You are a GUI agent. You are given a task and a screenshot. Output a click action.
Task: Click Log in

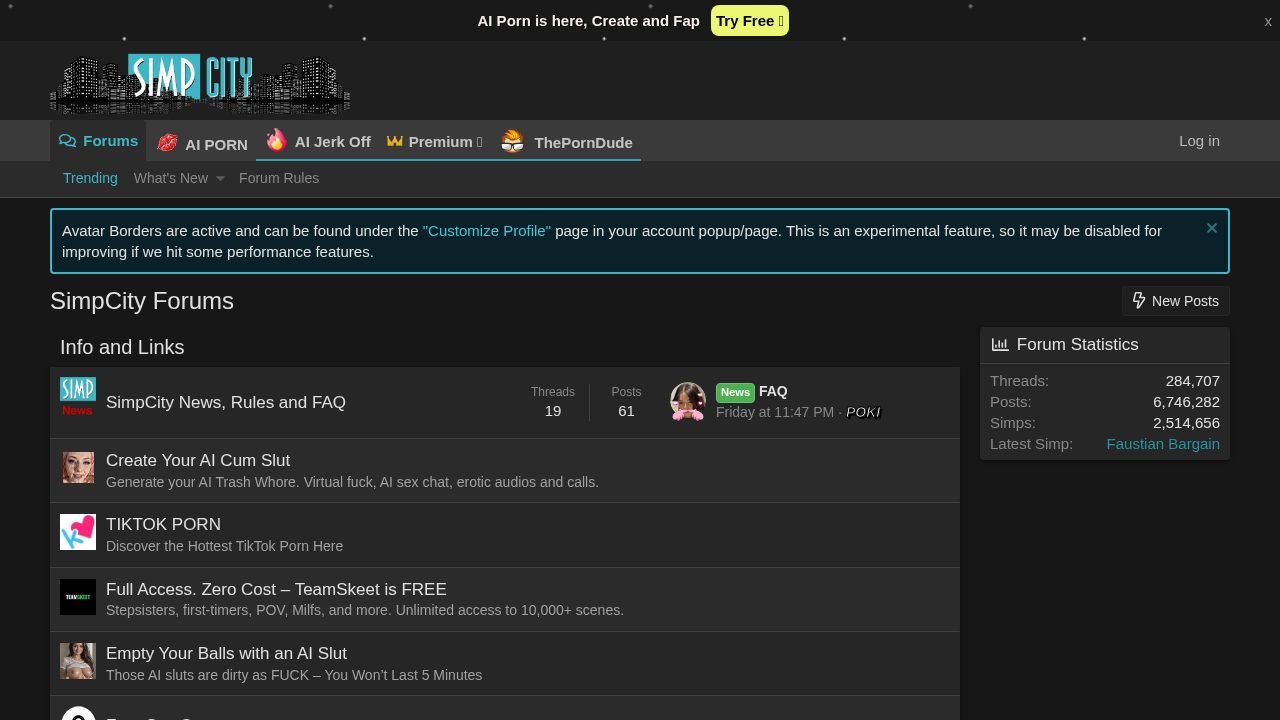tap(1199, 141)
